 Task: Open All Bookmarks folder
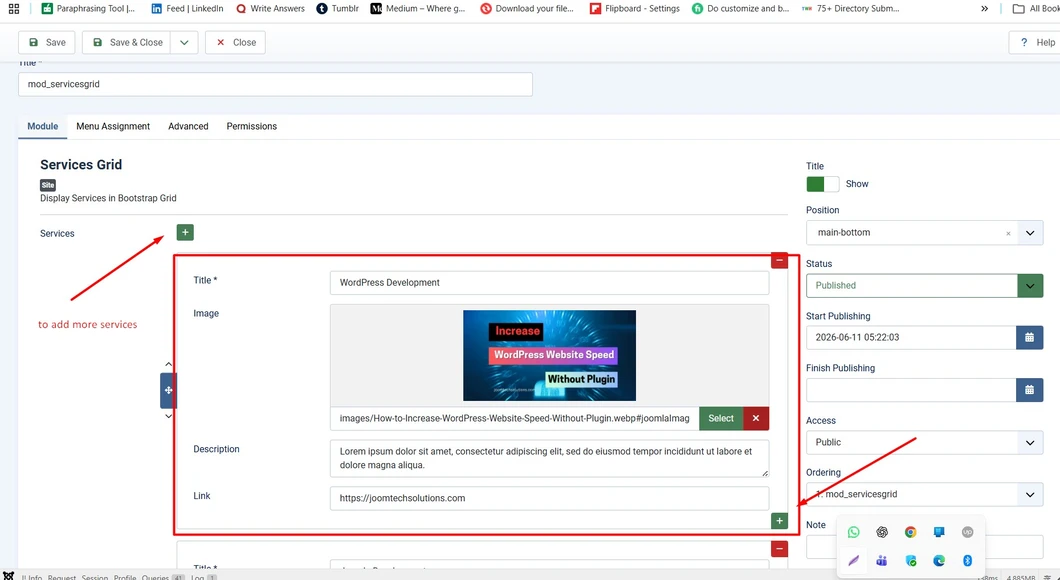pos(1035,9)
